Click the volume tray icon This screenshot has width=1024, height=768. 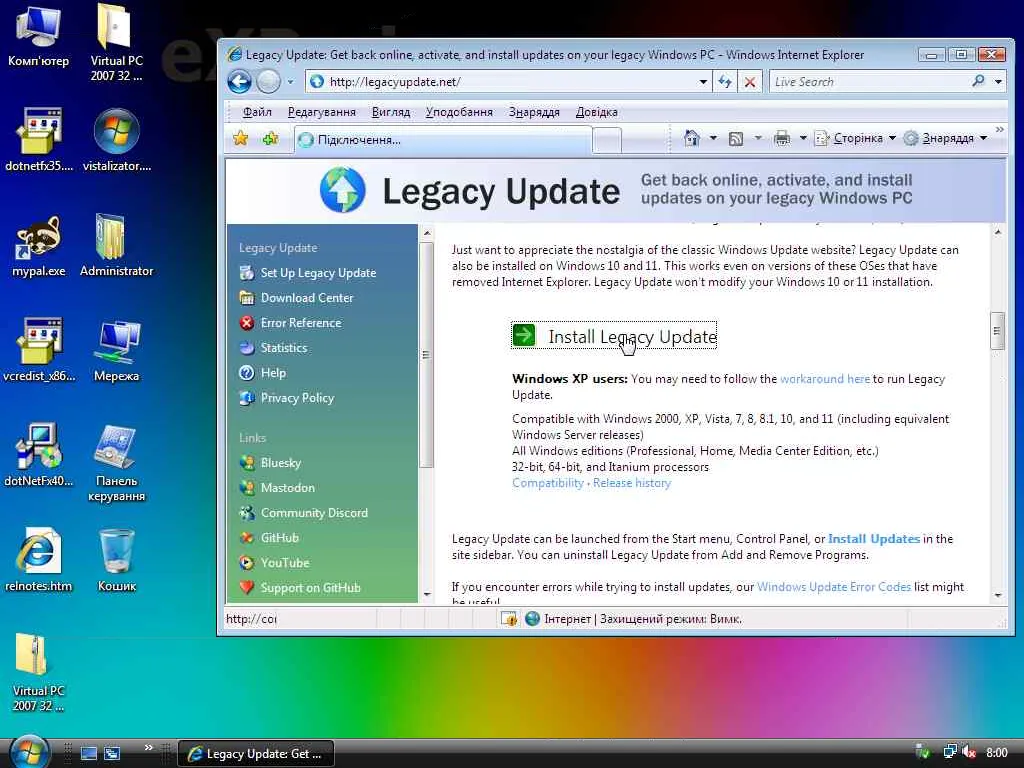pos(968,752)
